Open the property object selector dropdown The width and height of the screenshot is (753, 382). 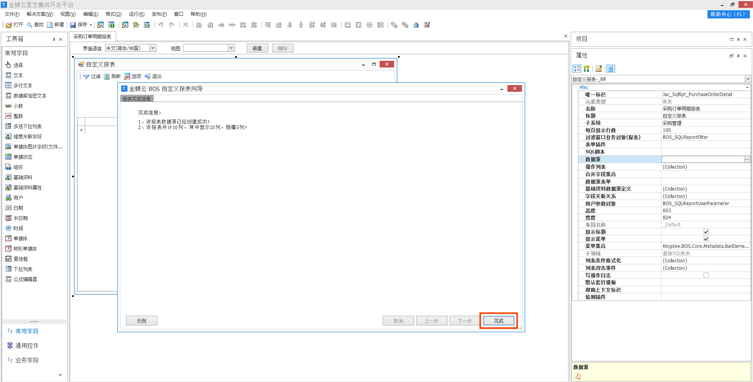click(x=748, y=79)
